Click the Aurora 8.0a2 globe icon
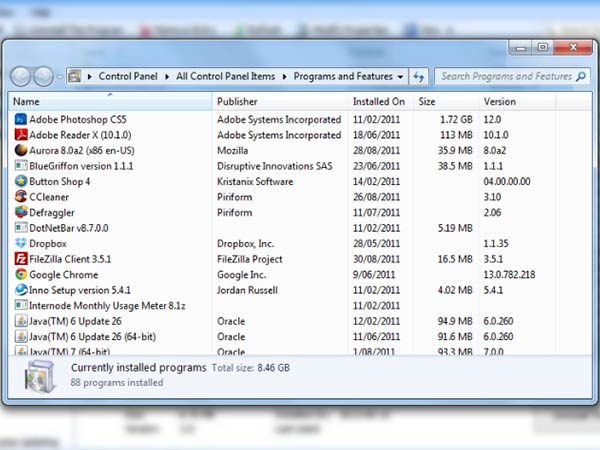 point(21,150)
